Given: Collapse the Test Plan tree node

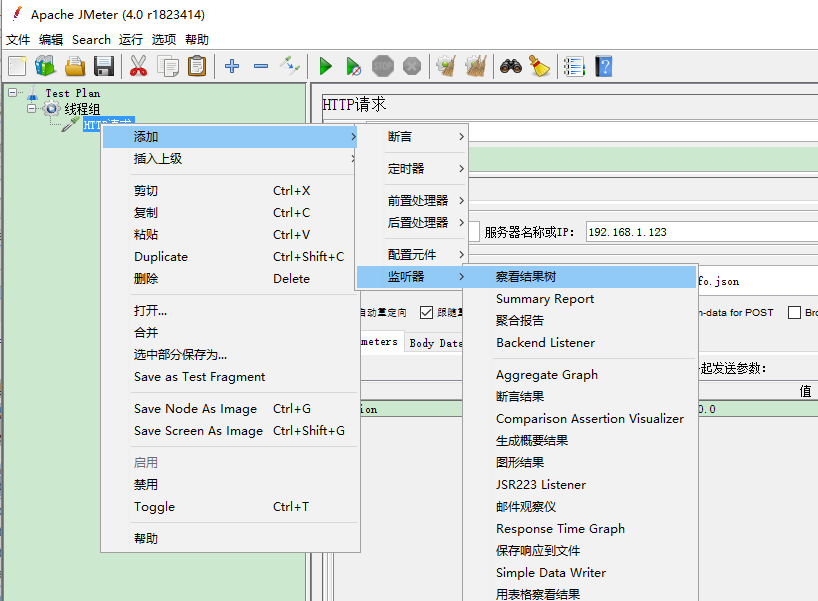Looking at the screenshot, I should [x=13, y=92].
